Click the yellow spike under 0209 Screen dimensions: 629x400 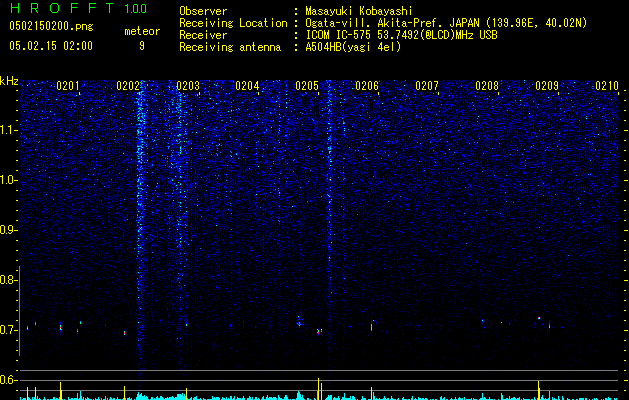[538, 390]
